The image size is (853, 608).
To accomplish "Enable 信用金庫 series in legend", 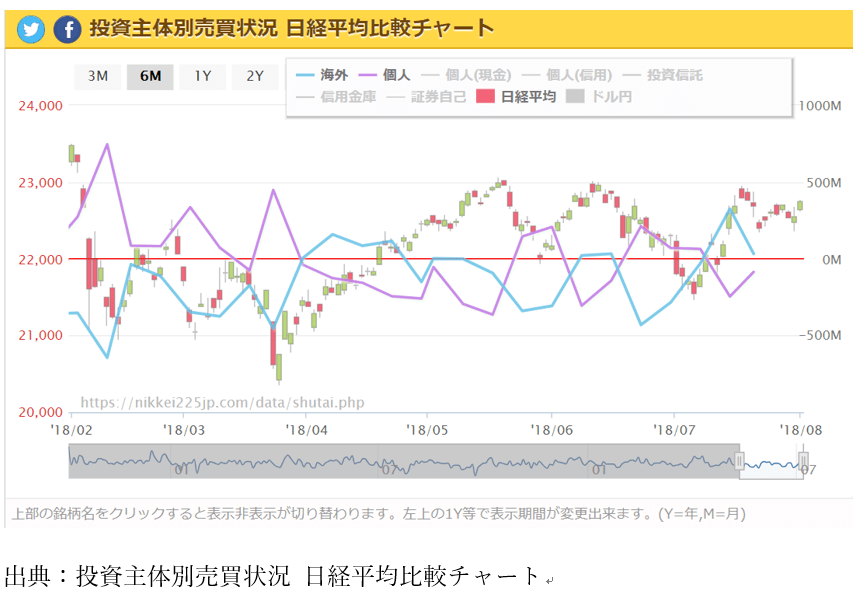I will coord(336,97).
